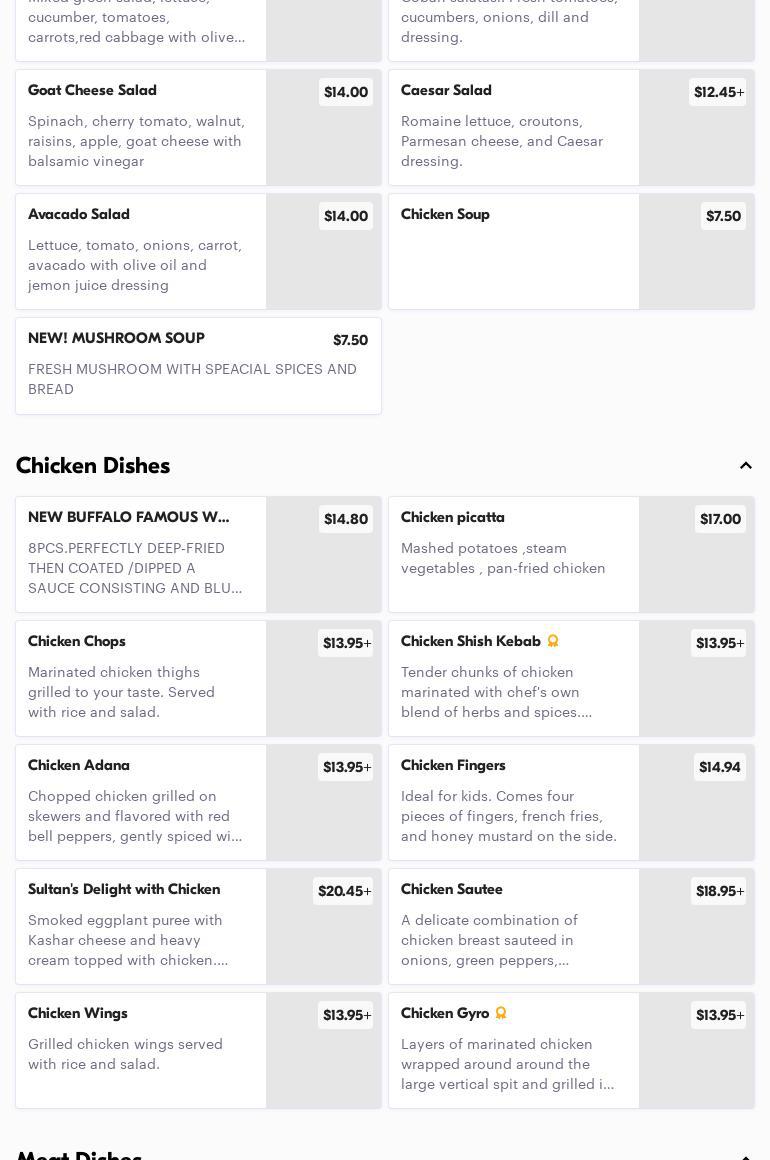Collapse the Chicken Dishes section chevron

click(x=745, y=466)
